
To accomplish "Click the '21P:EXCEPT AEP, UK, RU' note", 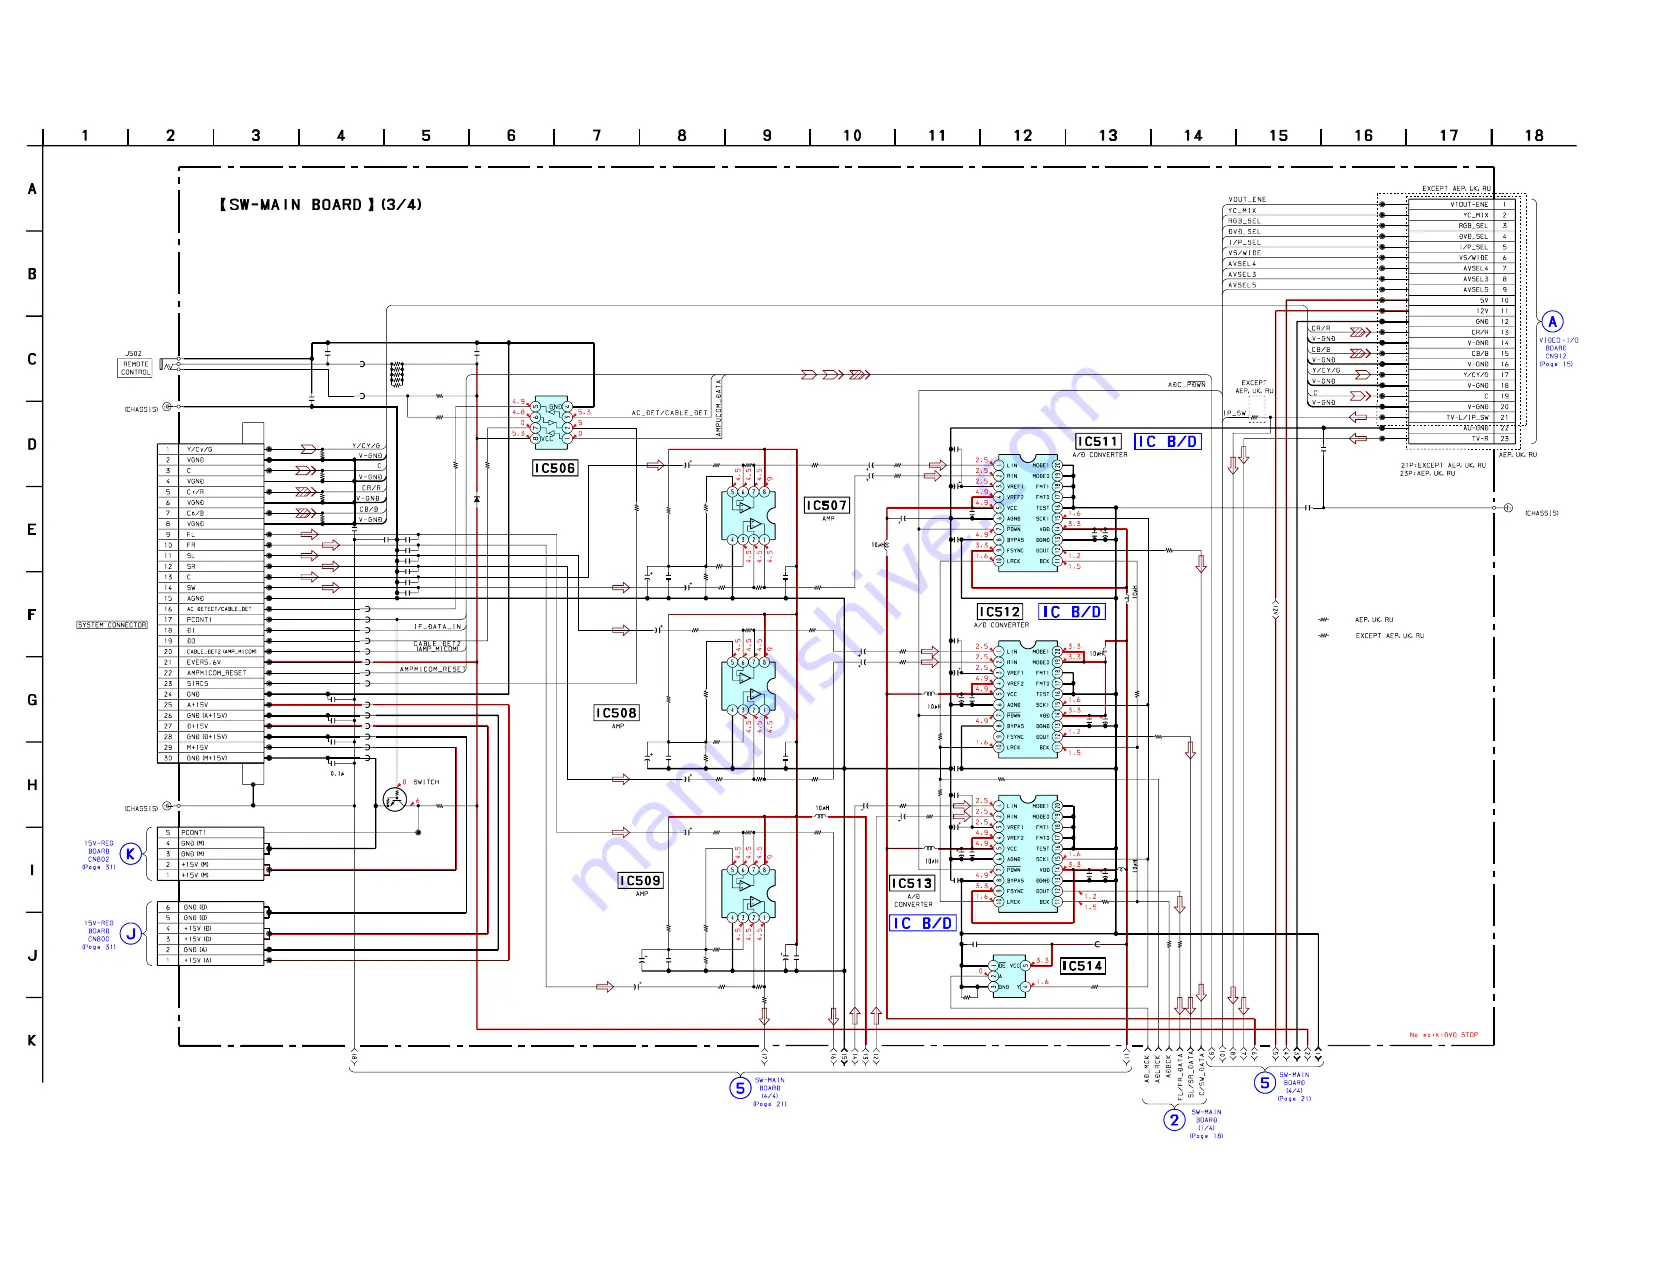I will click(x=1443, y=465).
